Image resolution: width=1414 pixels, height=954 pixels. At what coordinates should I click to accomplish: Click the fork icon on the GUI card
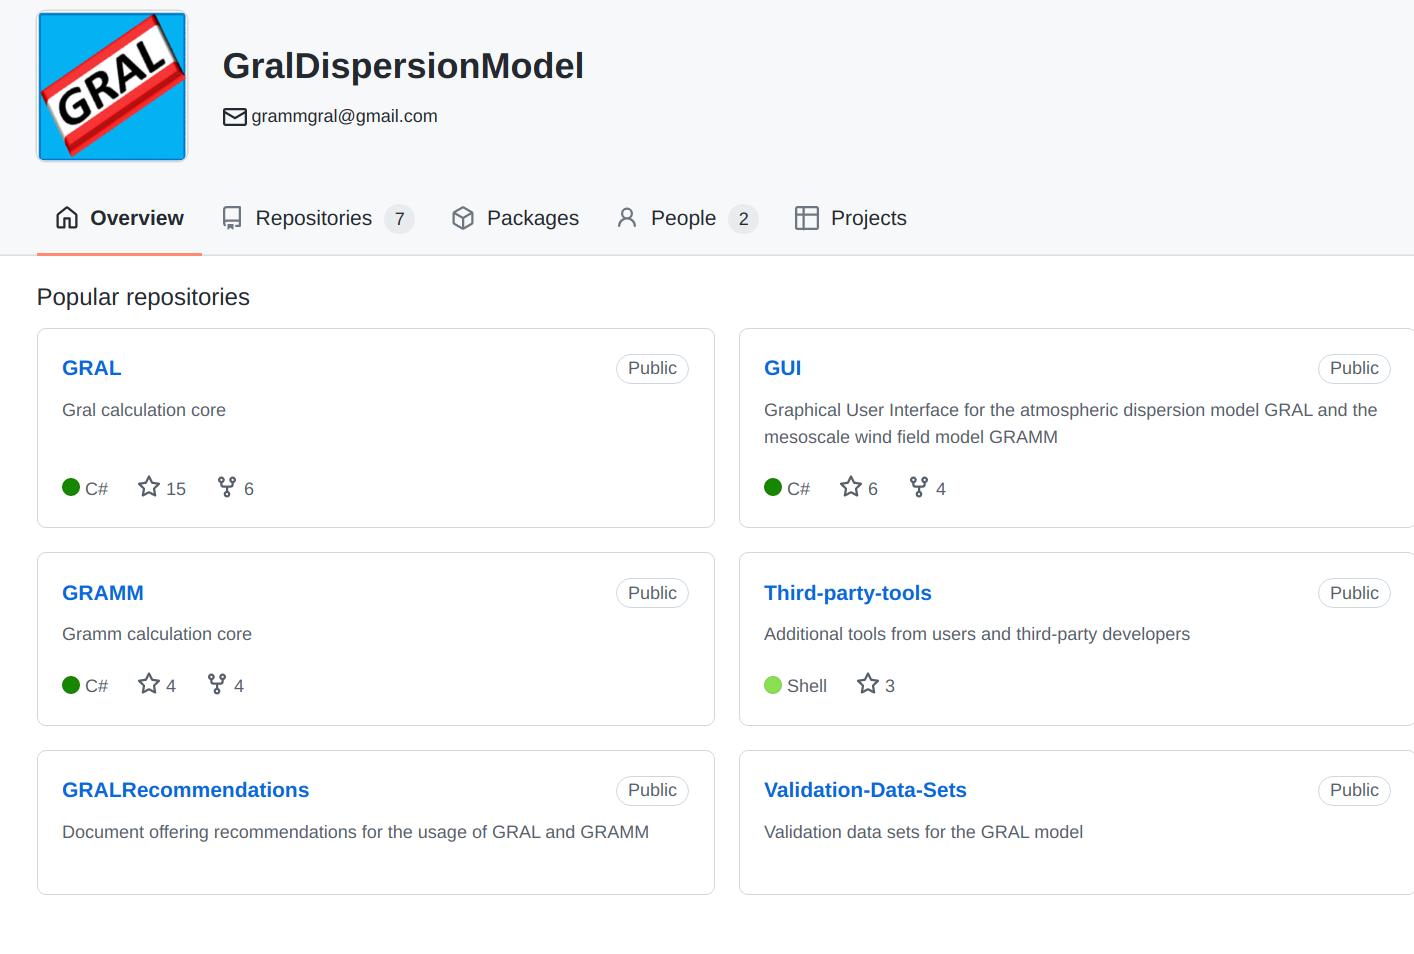coord(919,487)
